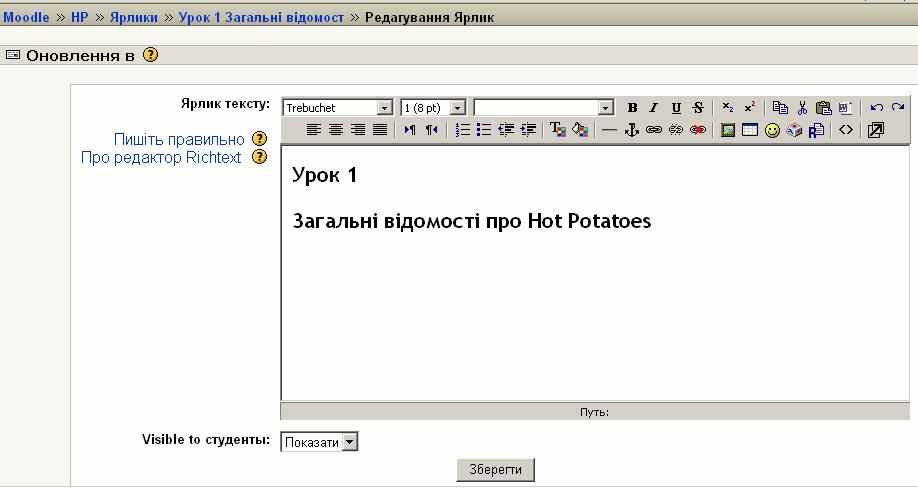
Task: Insert a table
Action: tap(750, 130)
